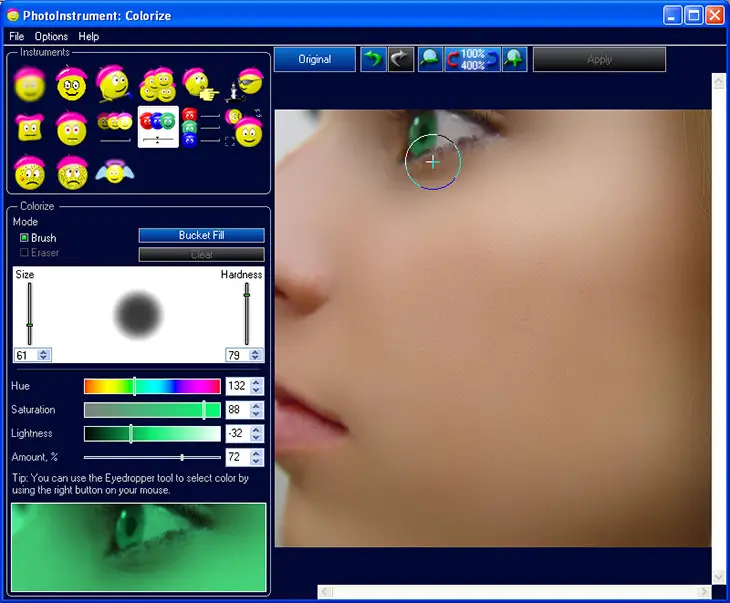Open the Help menu
Screen dimensions: 730x603
pos(88,36)
